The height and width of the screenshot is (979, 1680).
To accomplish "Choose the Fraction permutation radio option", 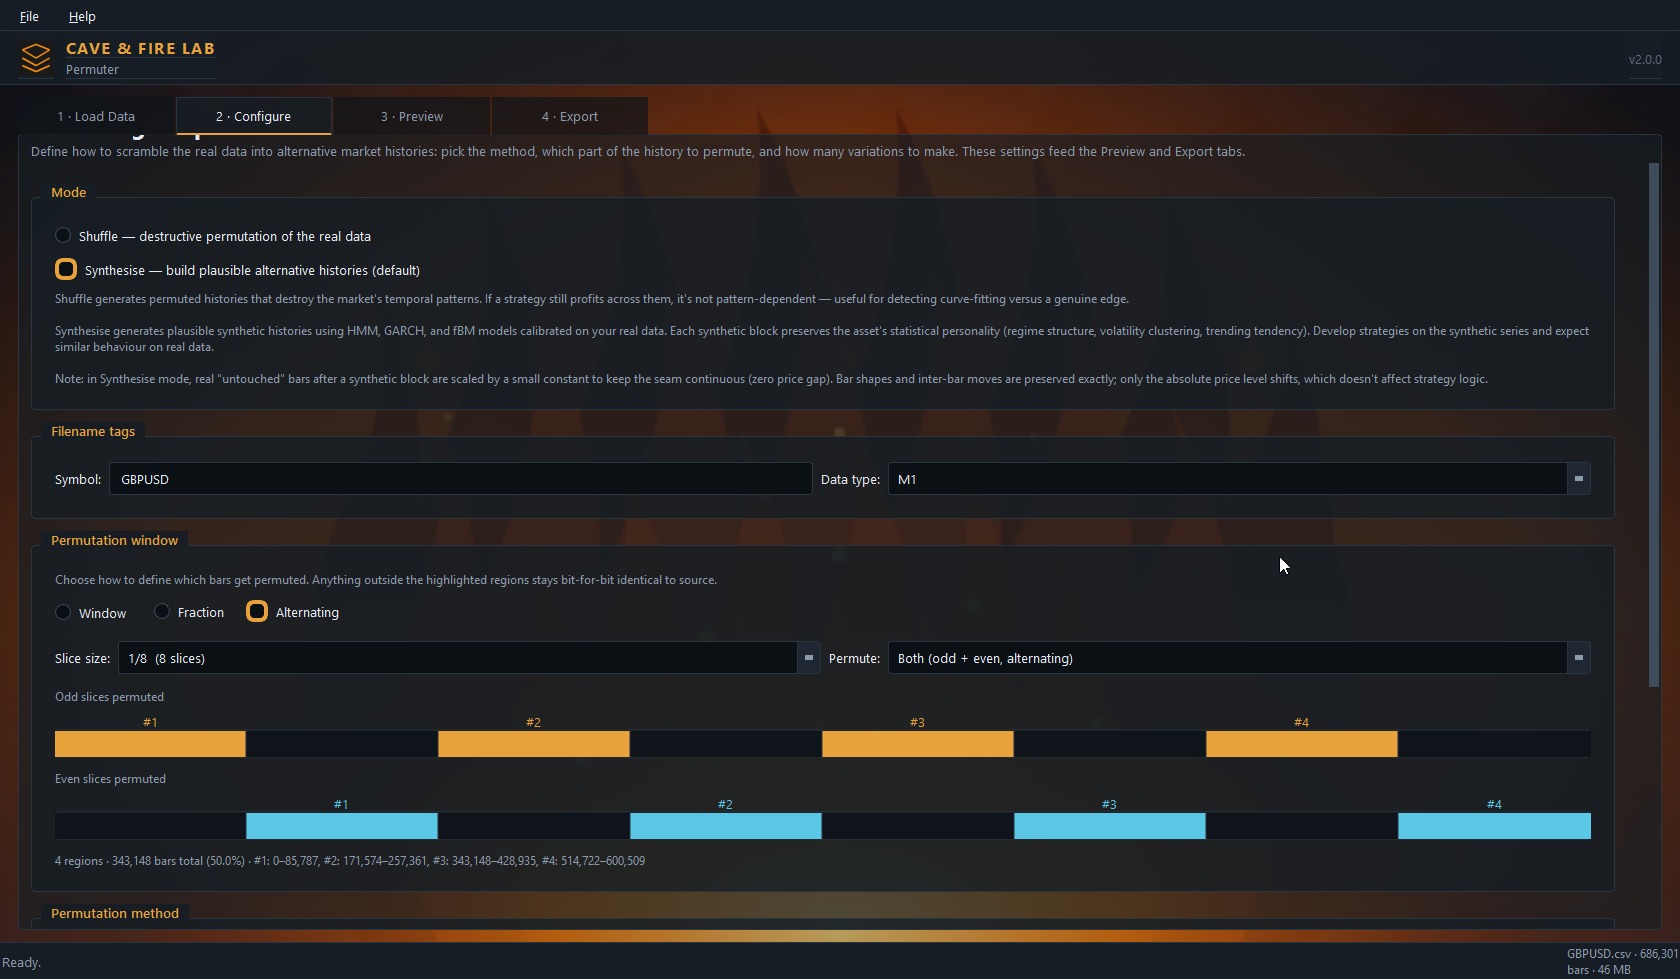I will click(162, 612).
